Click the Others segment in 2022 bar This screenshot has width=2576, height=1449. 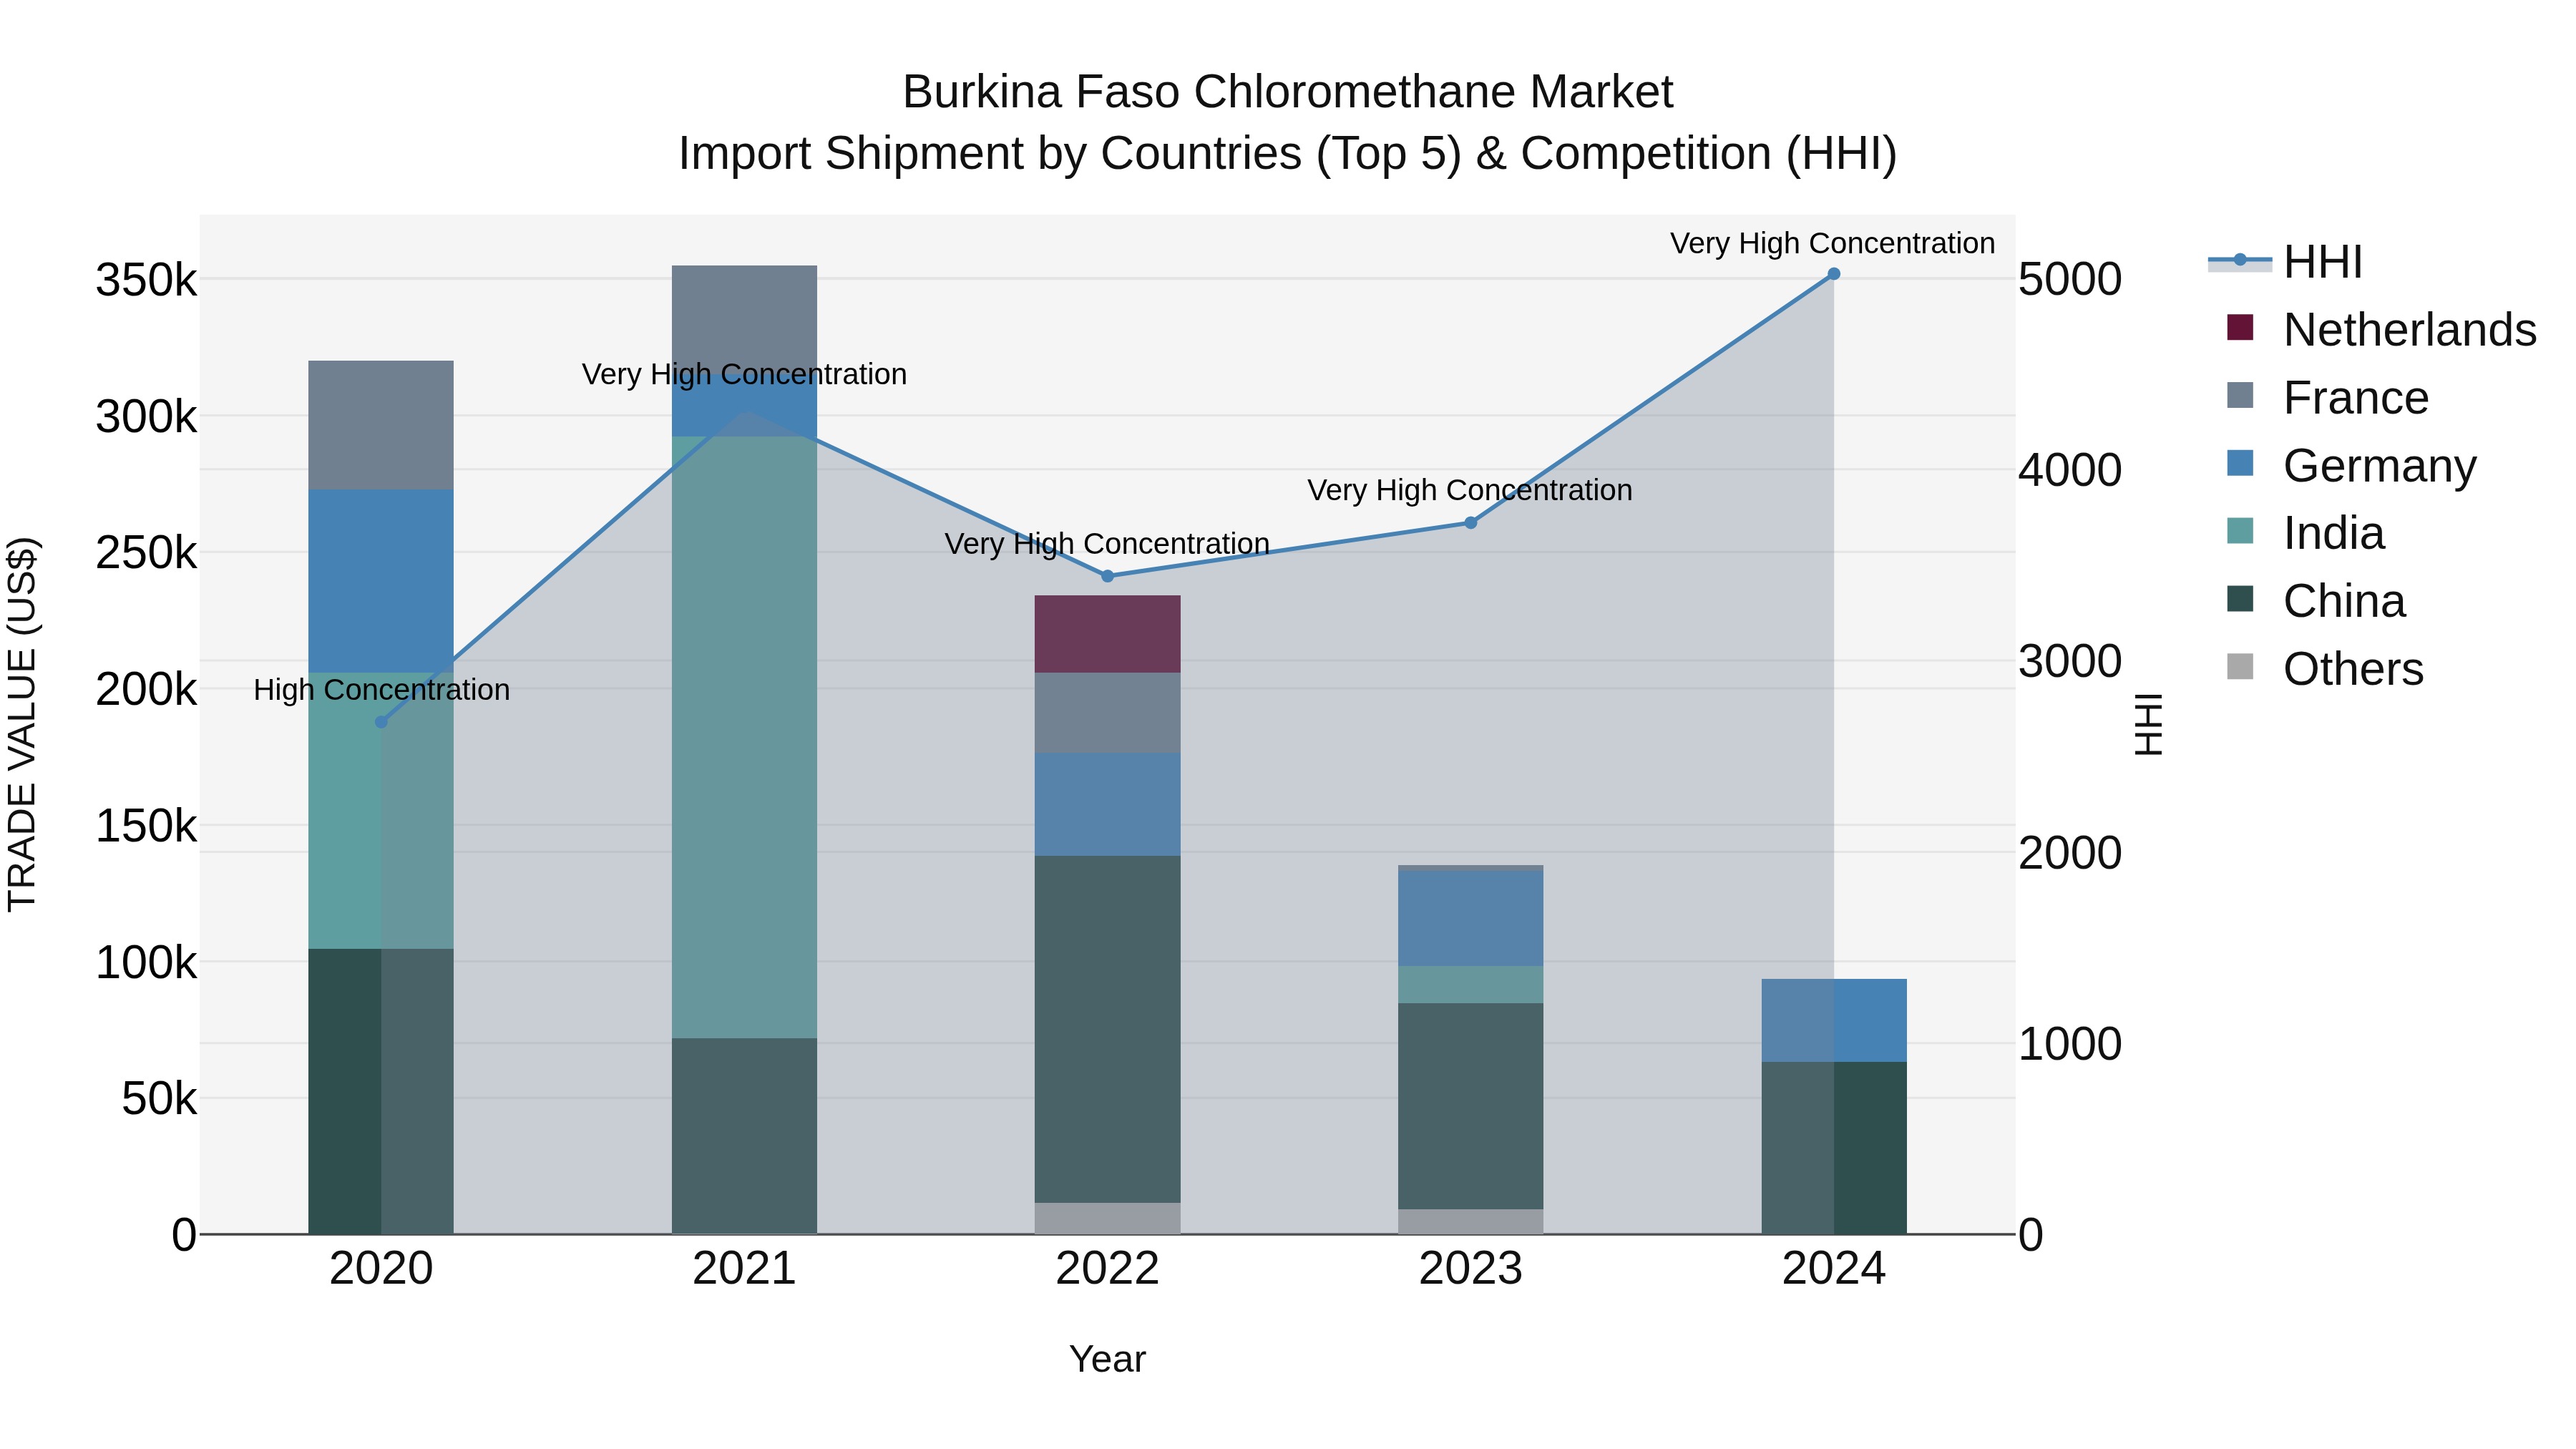click(x=1107, y=1219)
